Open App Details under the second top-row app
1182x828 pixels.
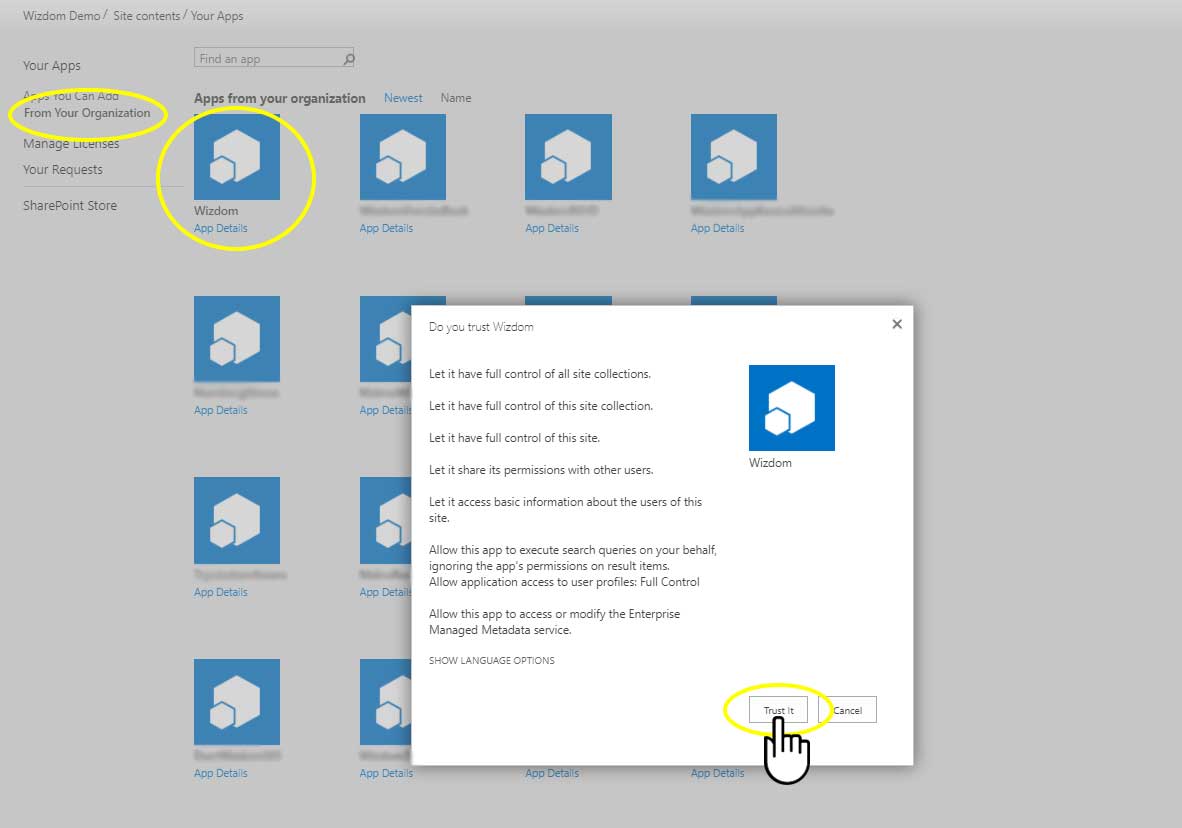coord(386,228)
